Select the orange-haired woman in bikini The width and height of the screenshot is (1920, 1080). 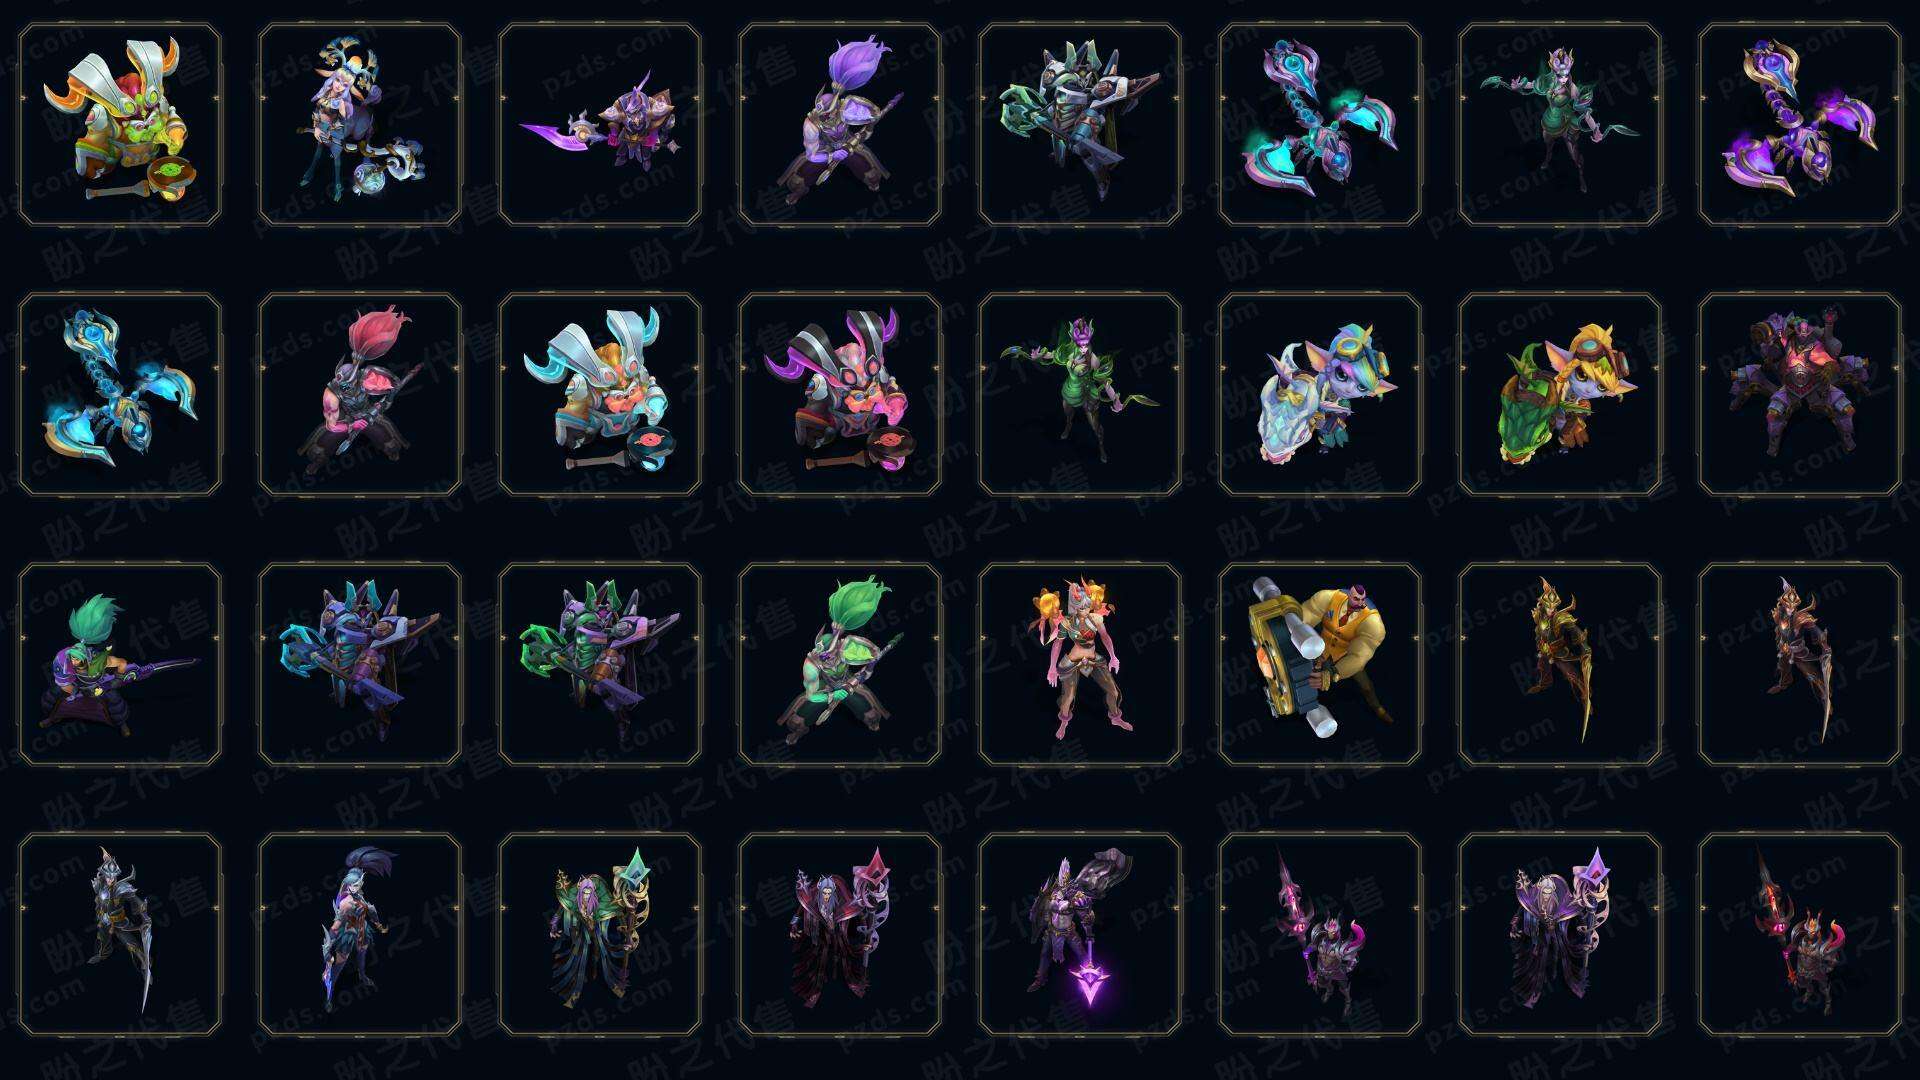[x=1080, y=664]
